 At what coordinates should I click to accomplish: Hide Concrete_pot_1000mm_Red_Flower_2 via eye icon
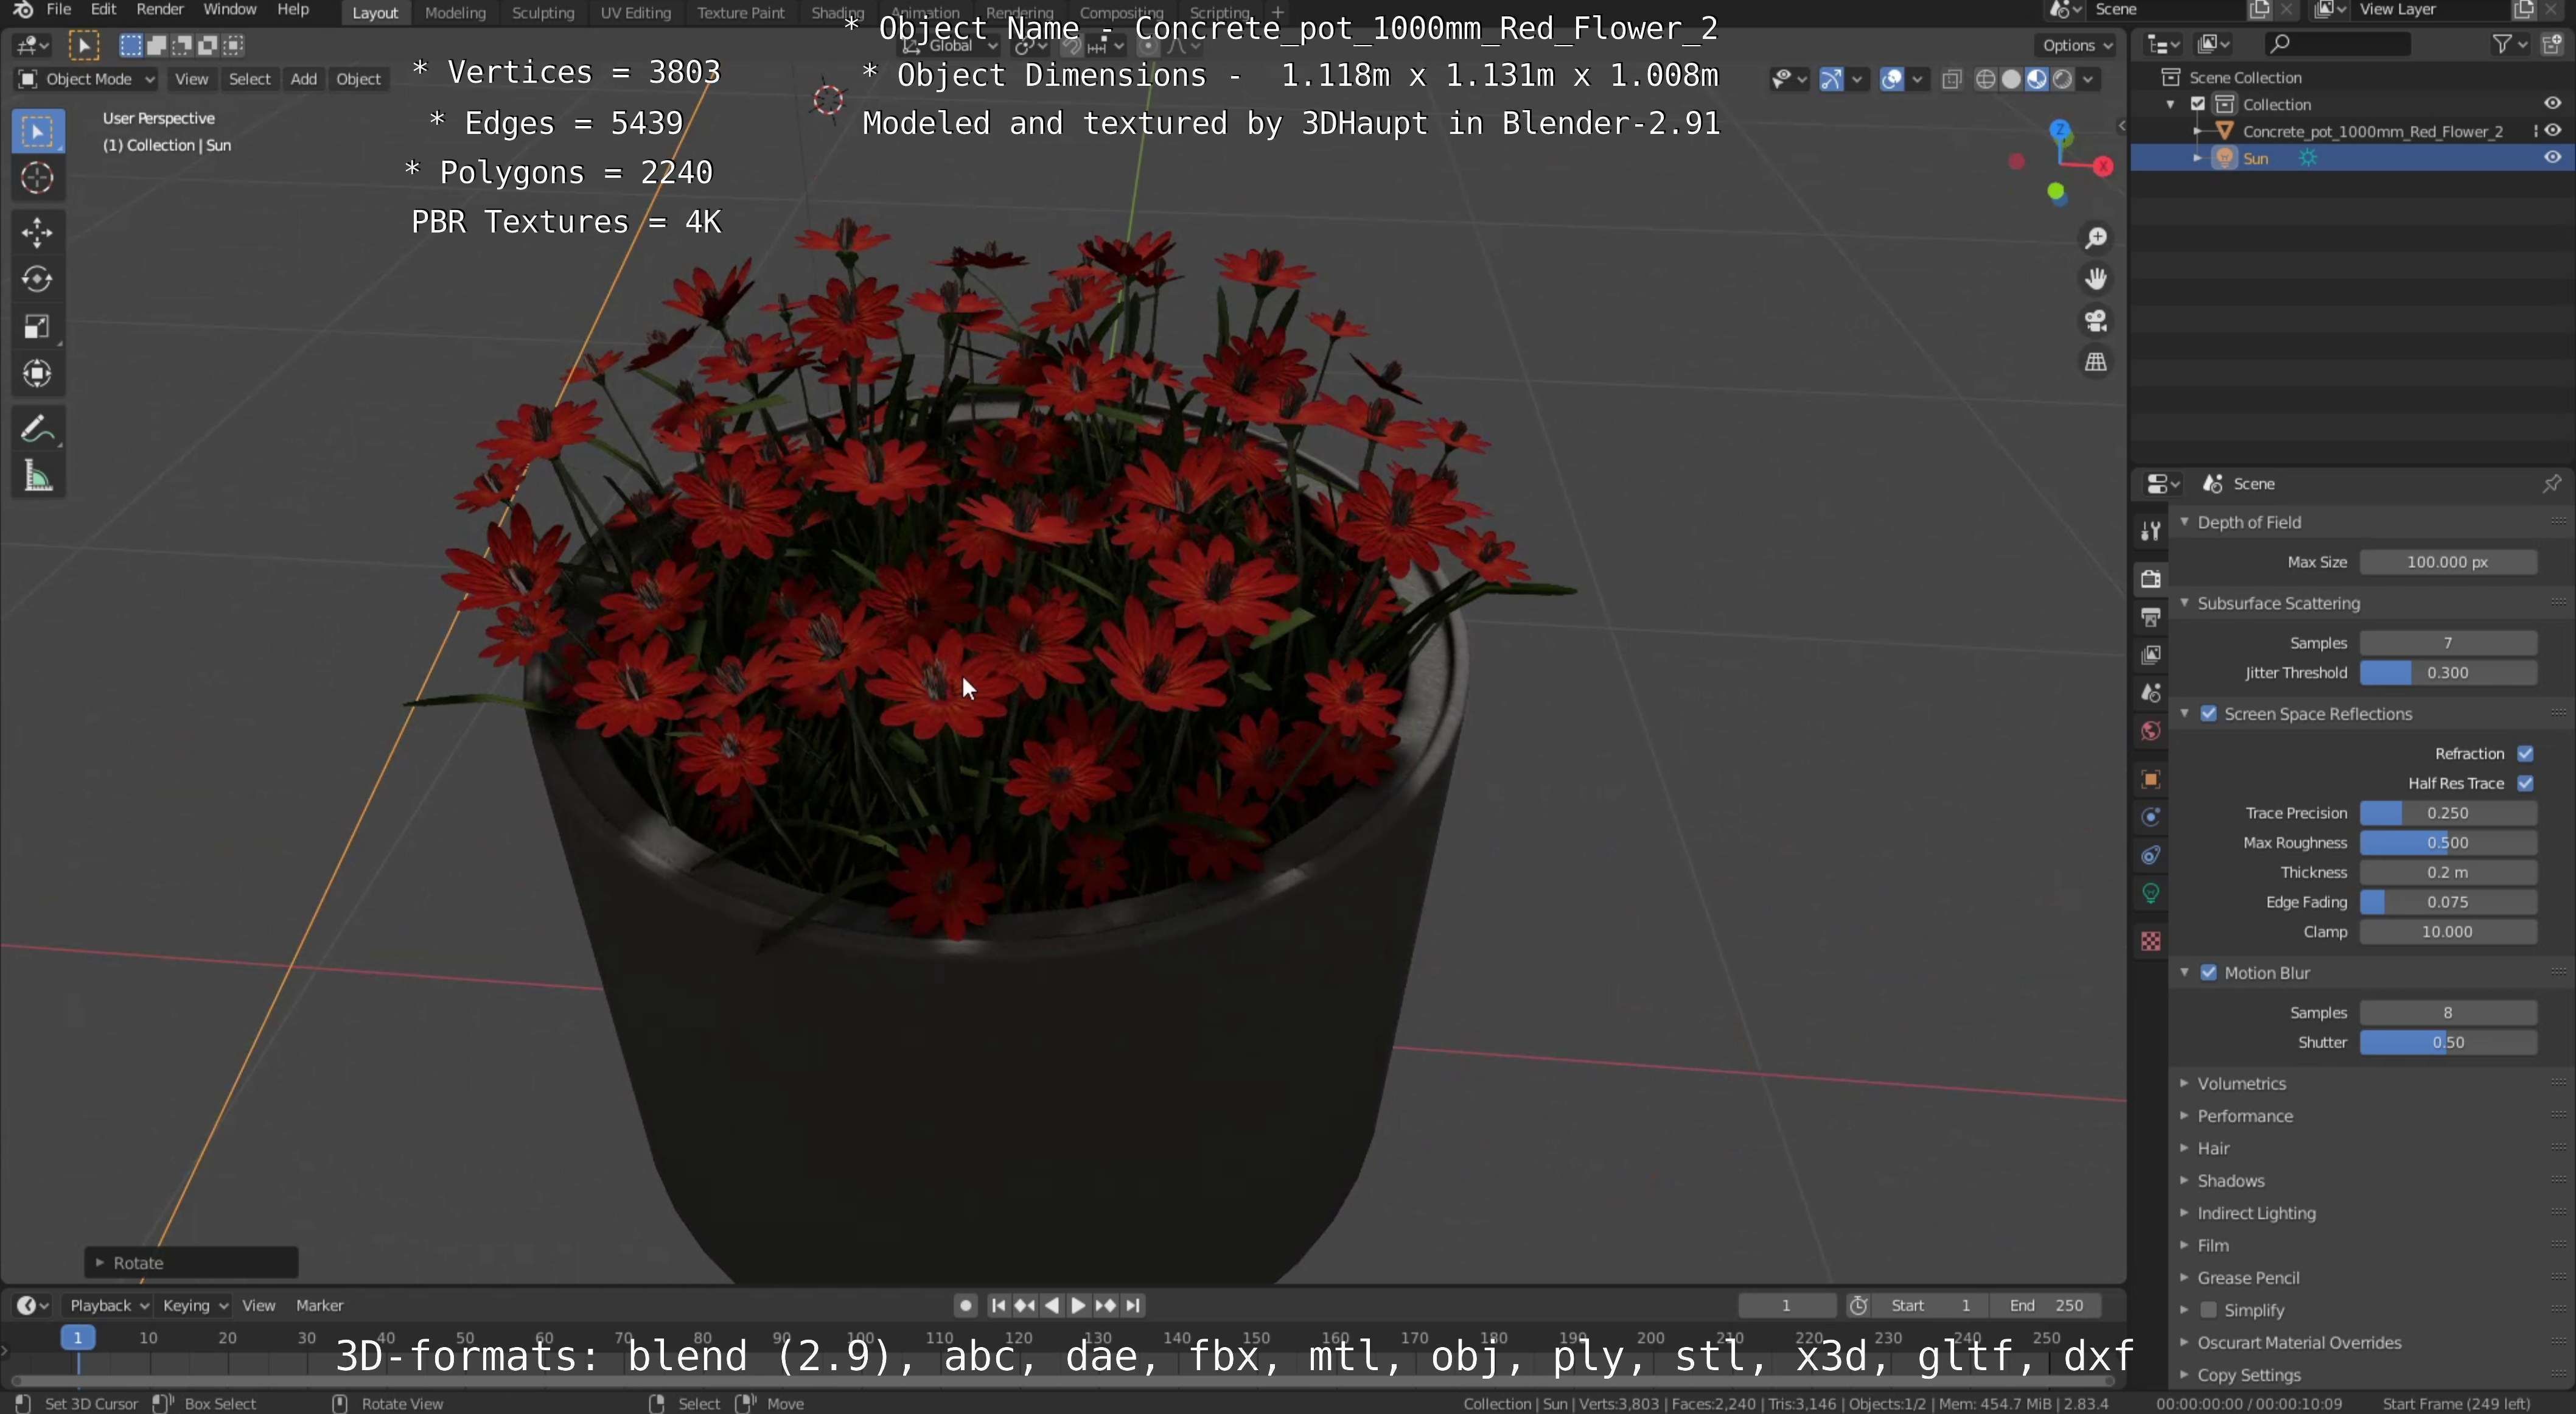click(x=2552, y=131)
